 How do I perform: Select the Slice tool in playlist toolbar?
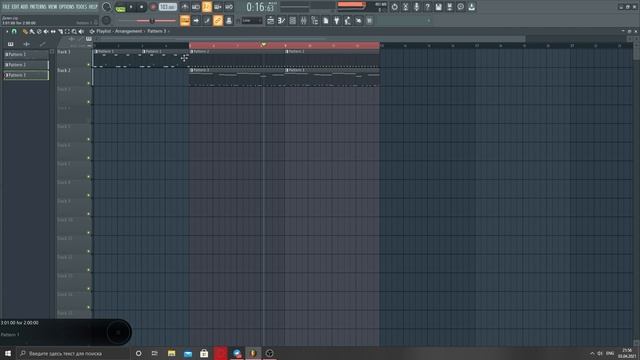[60, 31]
